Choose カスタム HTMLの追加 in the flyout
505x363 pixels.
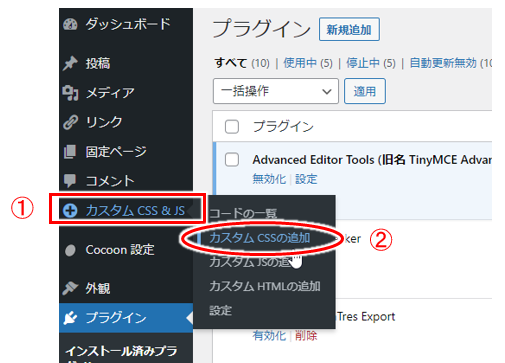[x=265, y=286]
